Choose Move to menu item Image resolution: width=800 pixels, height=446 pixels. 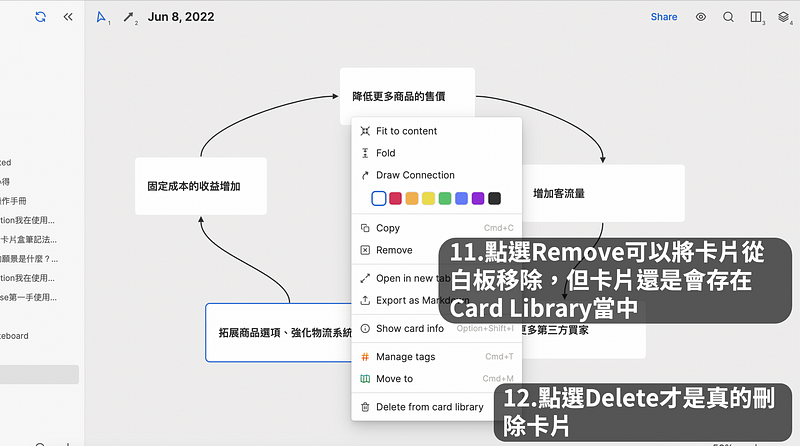[437, 379]
